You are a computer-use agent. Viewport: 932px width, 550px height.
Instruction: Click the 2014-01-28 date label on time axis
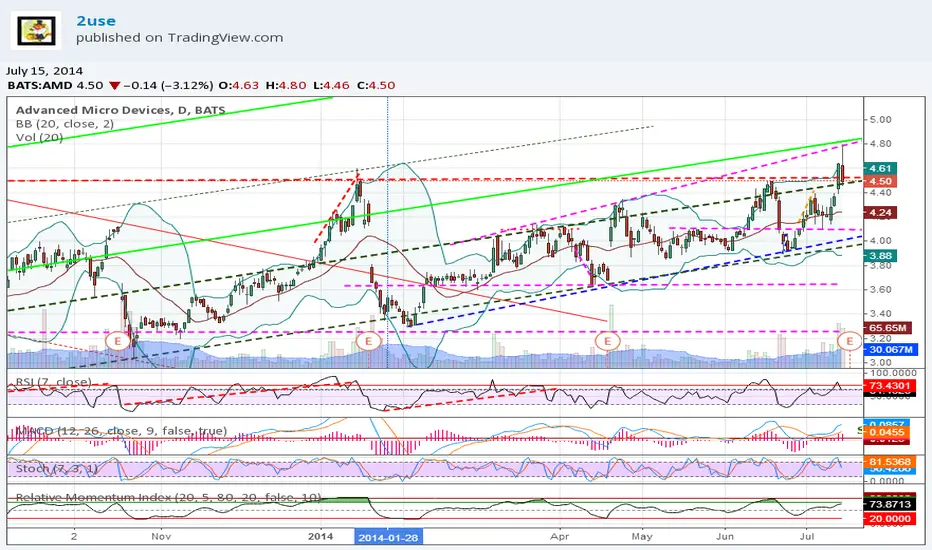388,537
